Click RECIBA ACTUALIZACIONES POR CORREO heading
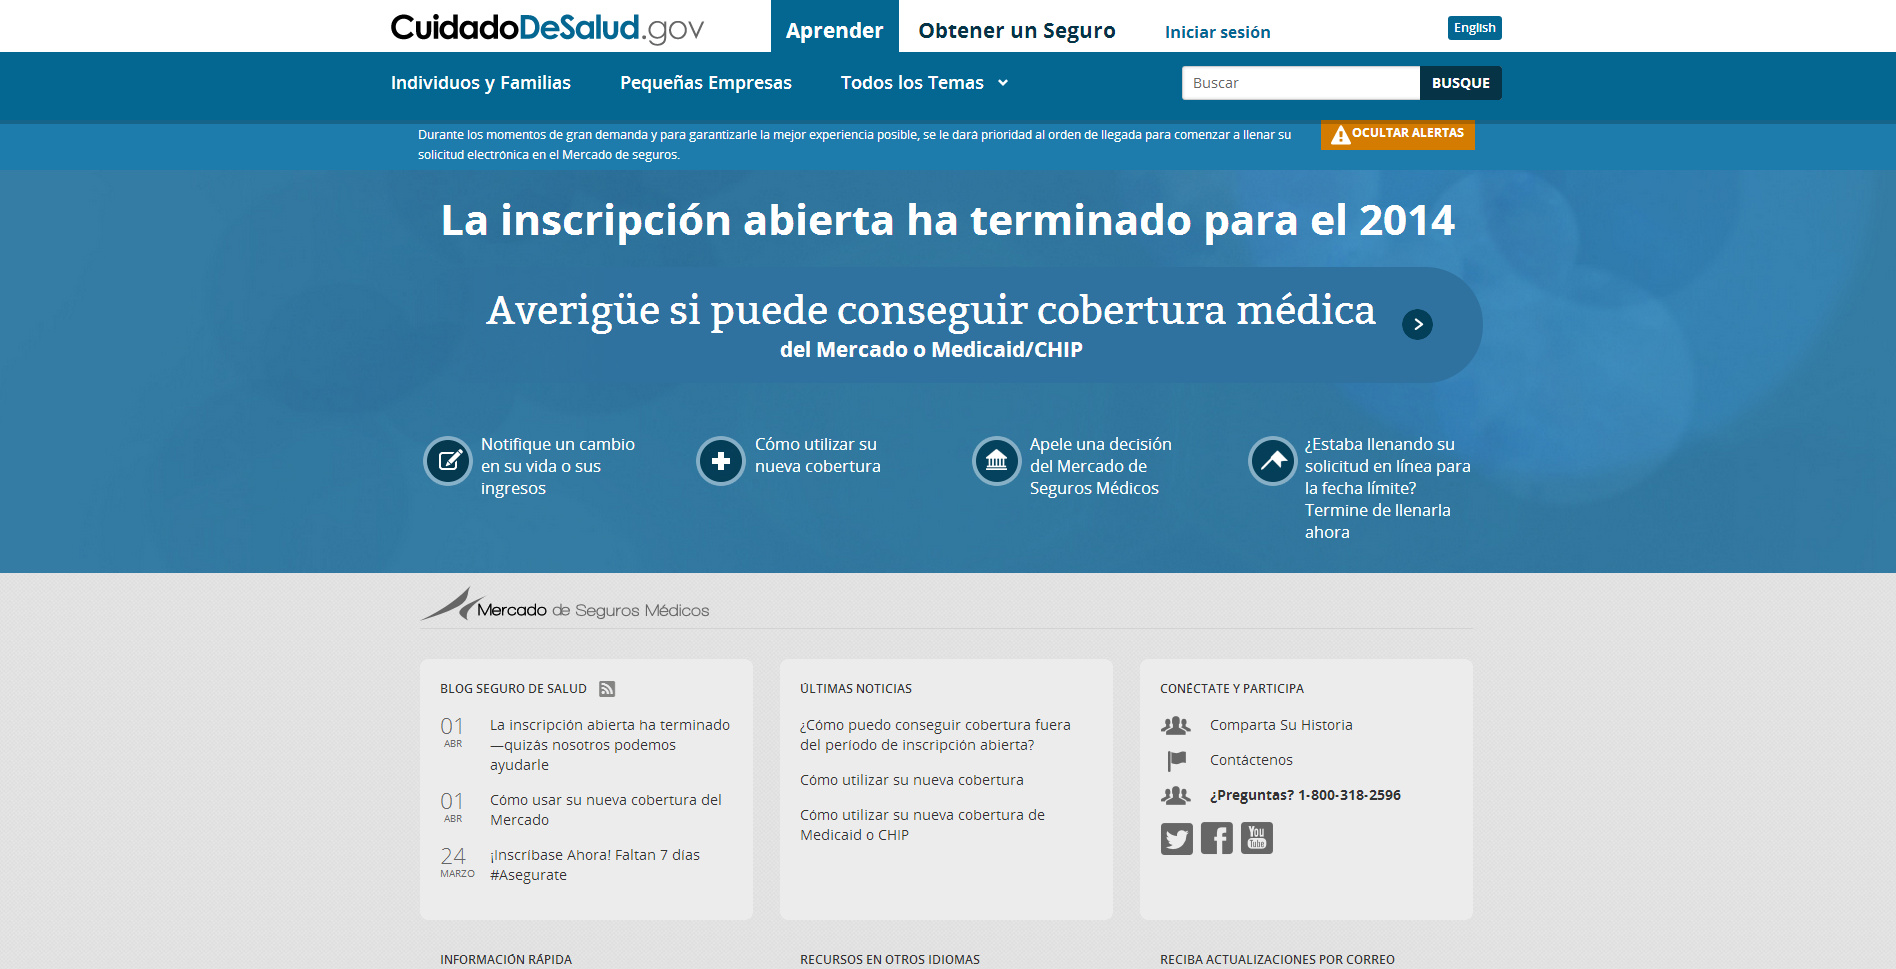 click(1277, 960)
